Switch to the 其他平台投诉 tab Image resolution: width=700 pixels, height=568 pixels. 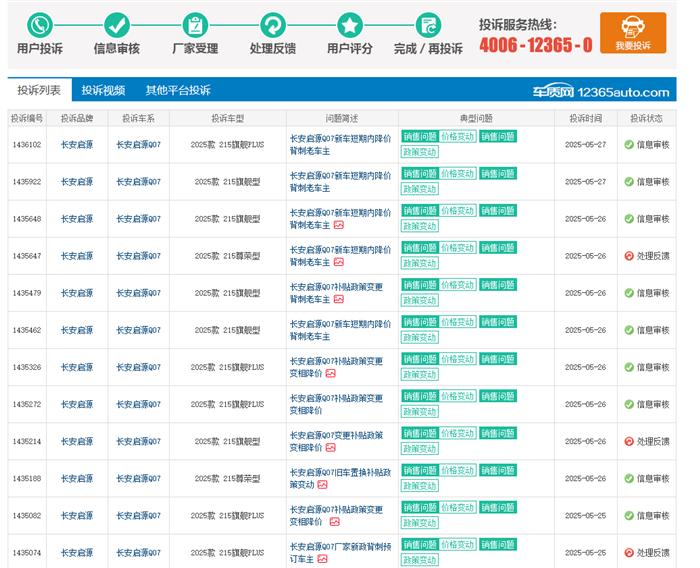pyautogui.click(x=178, y=90)
